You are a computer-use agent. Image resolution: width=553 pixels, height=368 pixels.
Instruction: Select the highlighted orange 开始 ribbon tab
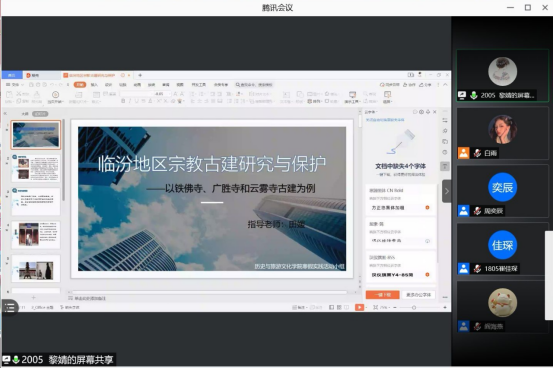80,85
